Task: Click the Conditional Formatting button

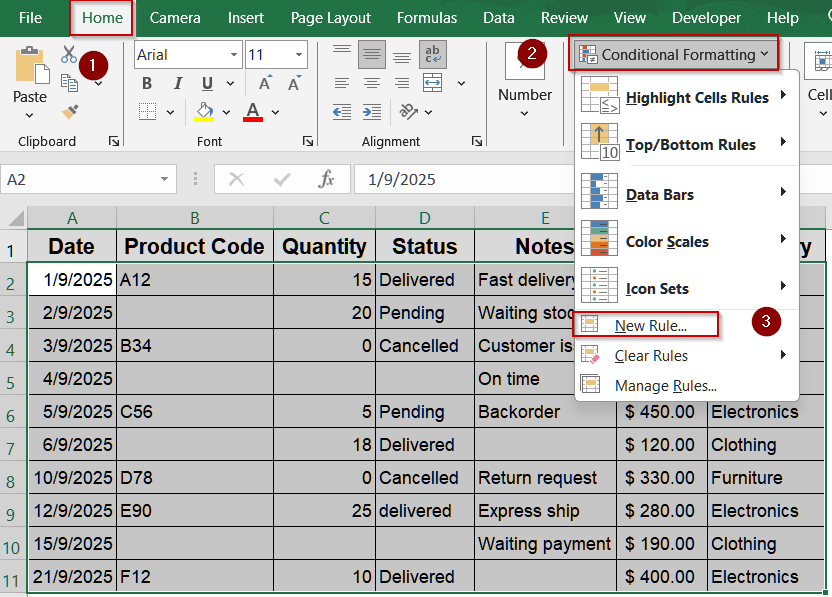Action: click(x=673, y=54)
